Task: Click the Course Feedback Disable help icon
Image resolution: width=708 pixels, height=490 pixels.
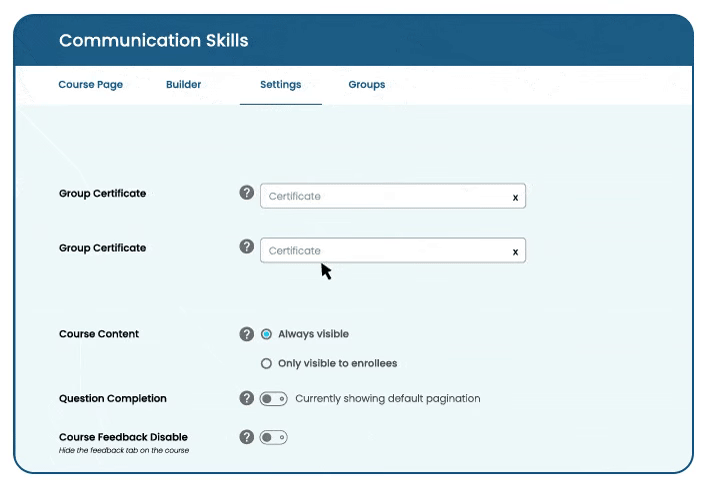Action: [247, 437]
